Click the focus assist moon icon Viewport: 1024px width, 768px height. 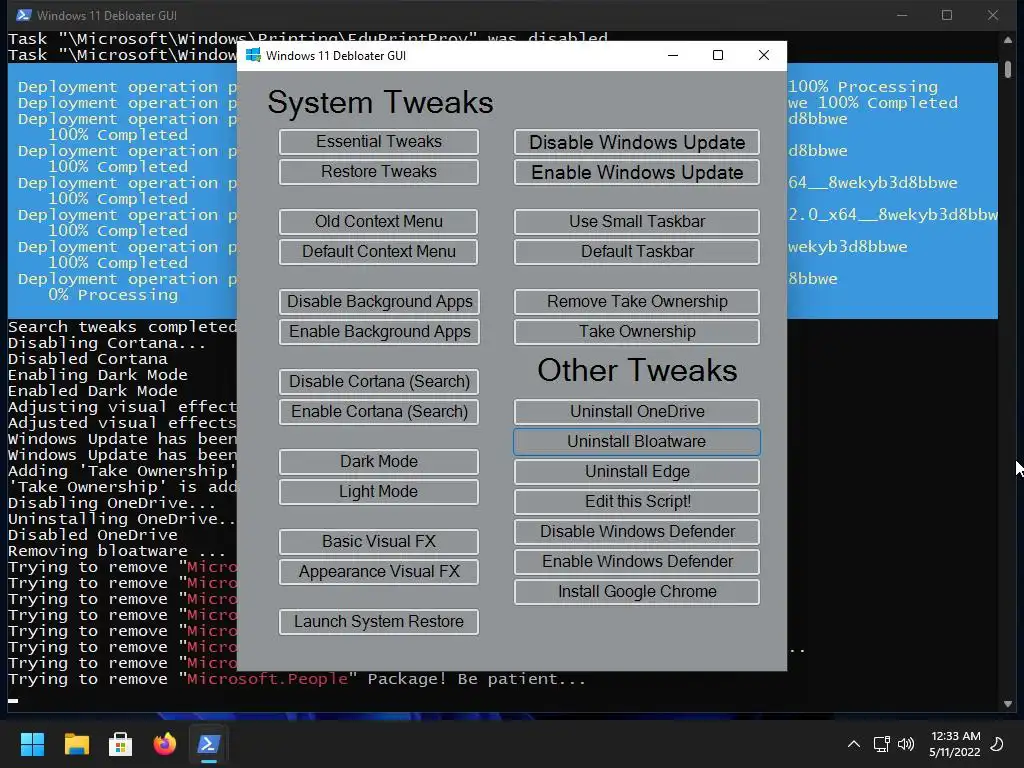point(997,744)
